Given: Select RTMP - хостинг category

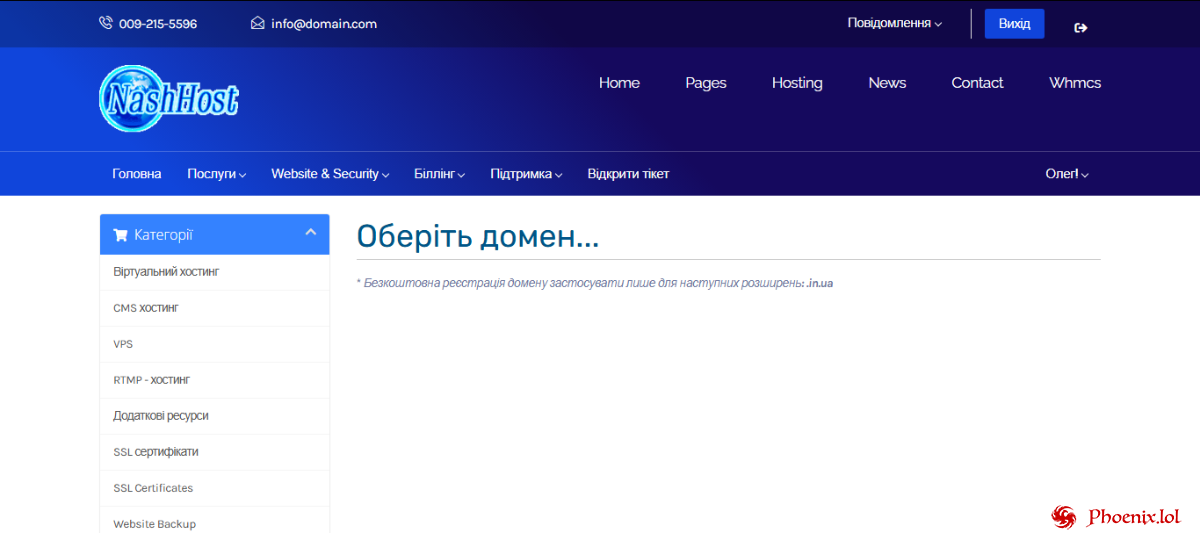Looking at the screenshot, I should pos(215,380).
